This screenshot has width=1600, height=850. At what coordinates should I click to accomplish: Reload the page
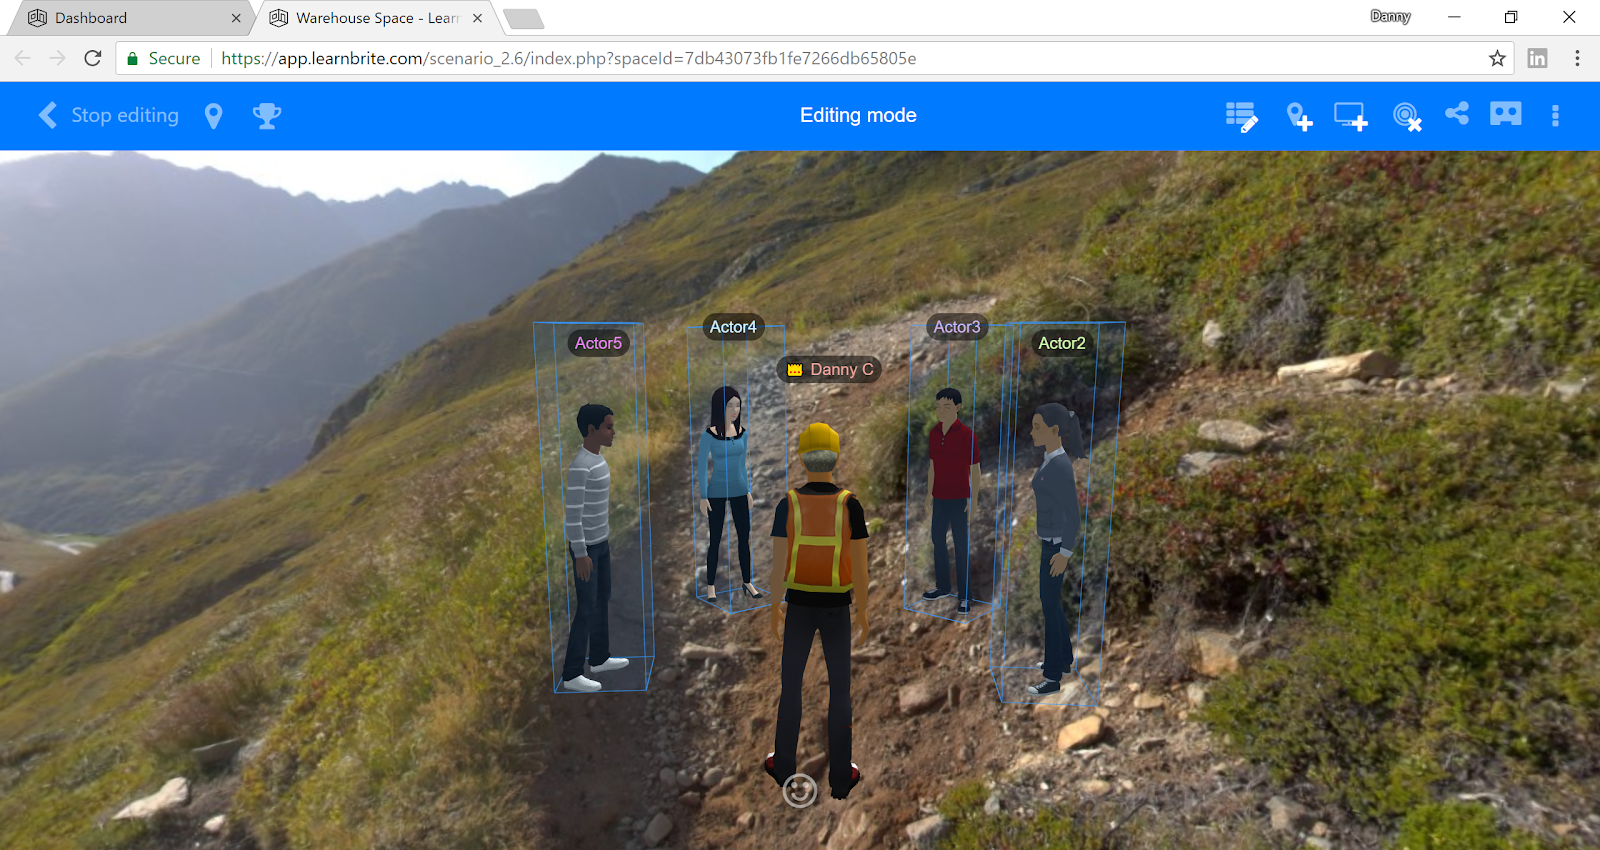click(93, 58)
